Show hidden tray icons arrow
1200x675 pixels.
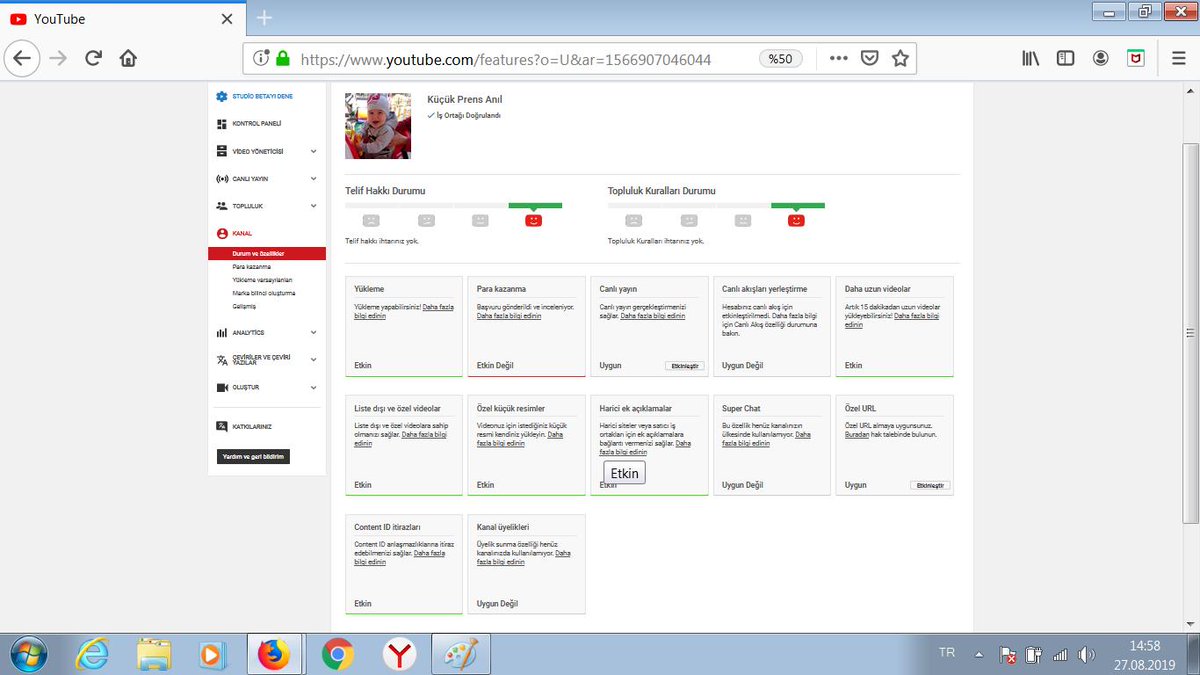point(980,654)
